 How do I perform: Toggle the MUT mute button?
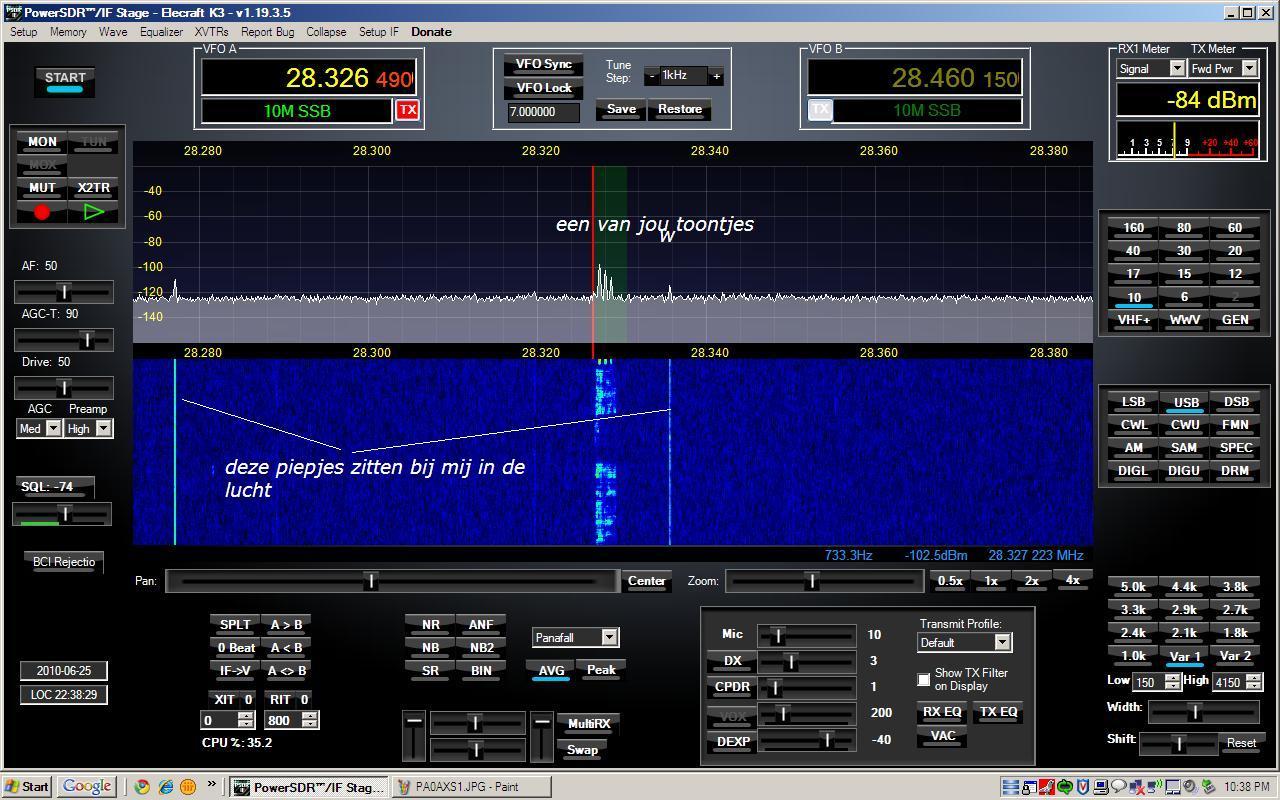coord(42,188)
